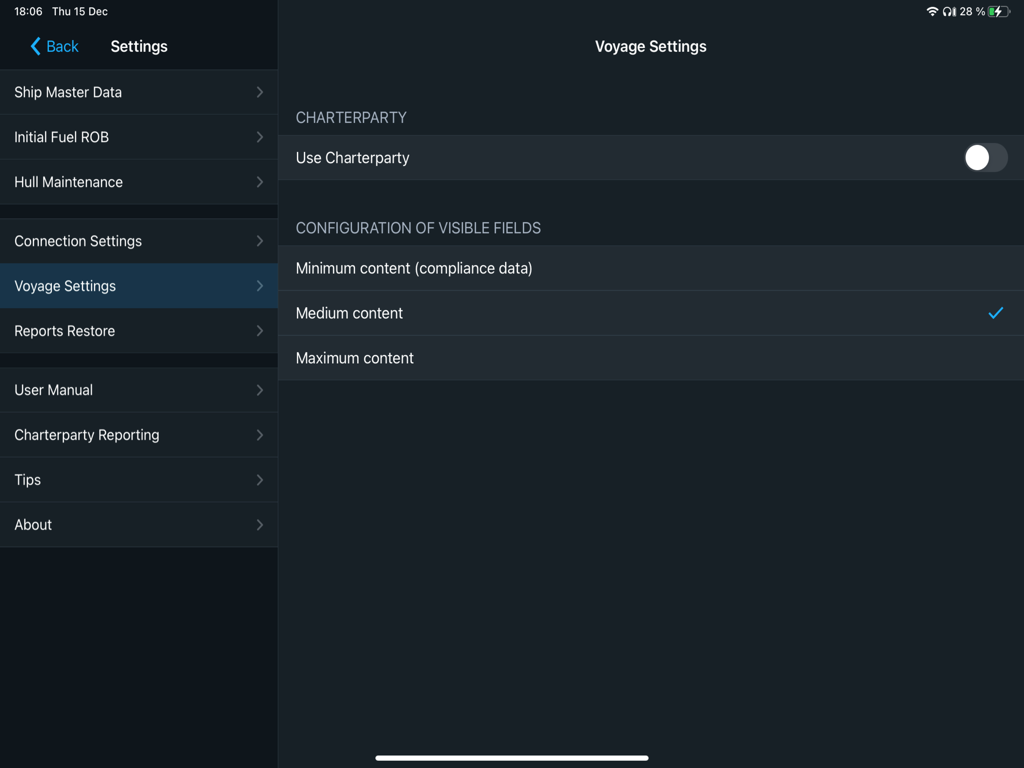The height and width of the screenshot is (768, 1024).
Task: Click the headphones icon near the battery indicator
Action: (948, 11)
